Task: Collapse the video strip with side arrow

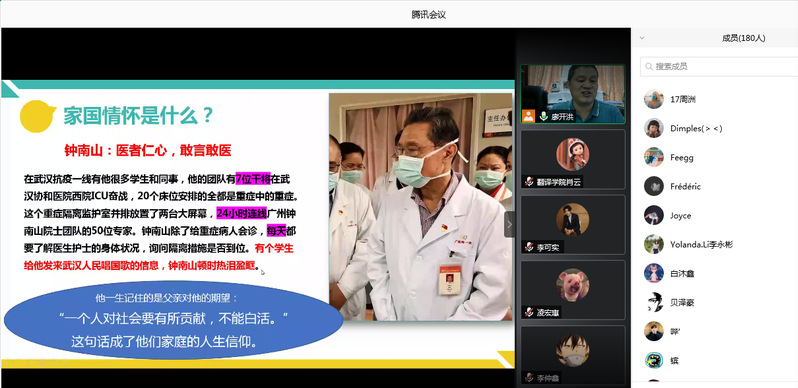Action: coord(509,225)
